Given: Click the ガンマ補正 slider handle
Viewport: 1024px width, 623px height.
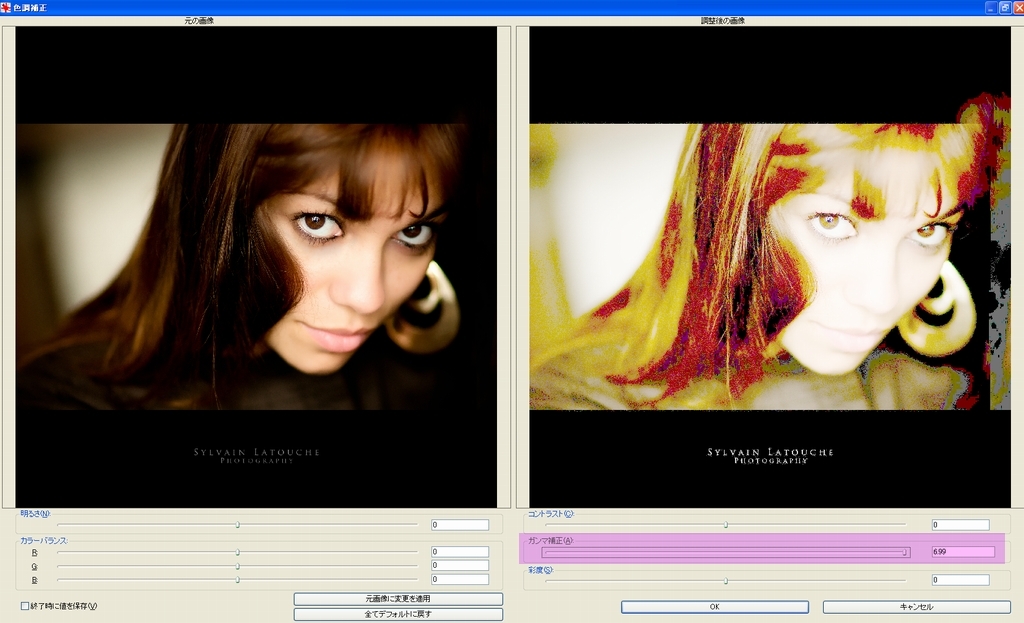Looking at the screenshot, I should point(904,552).
